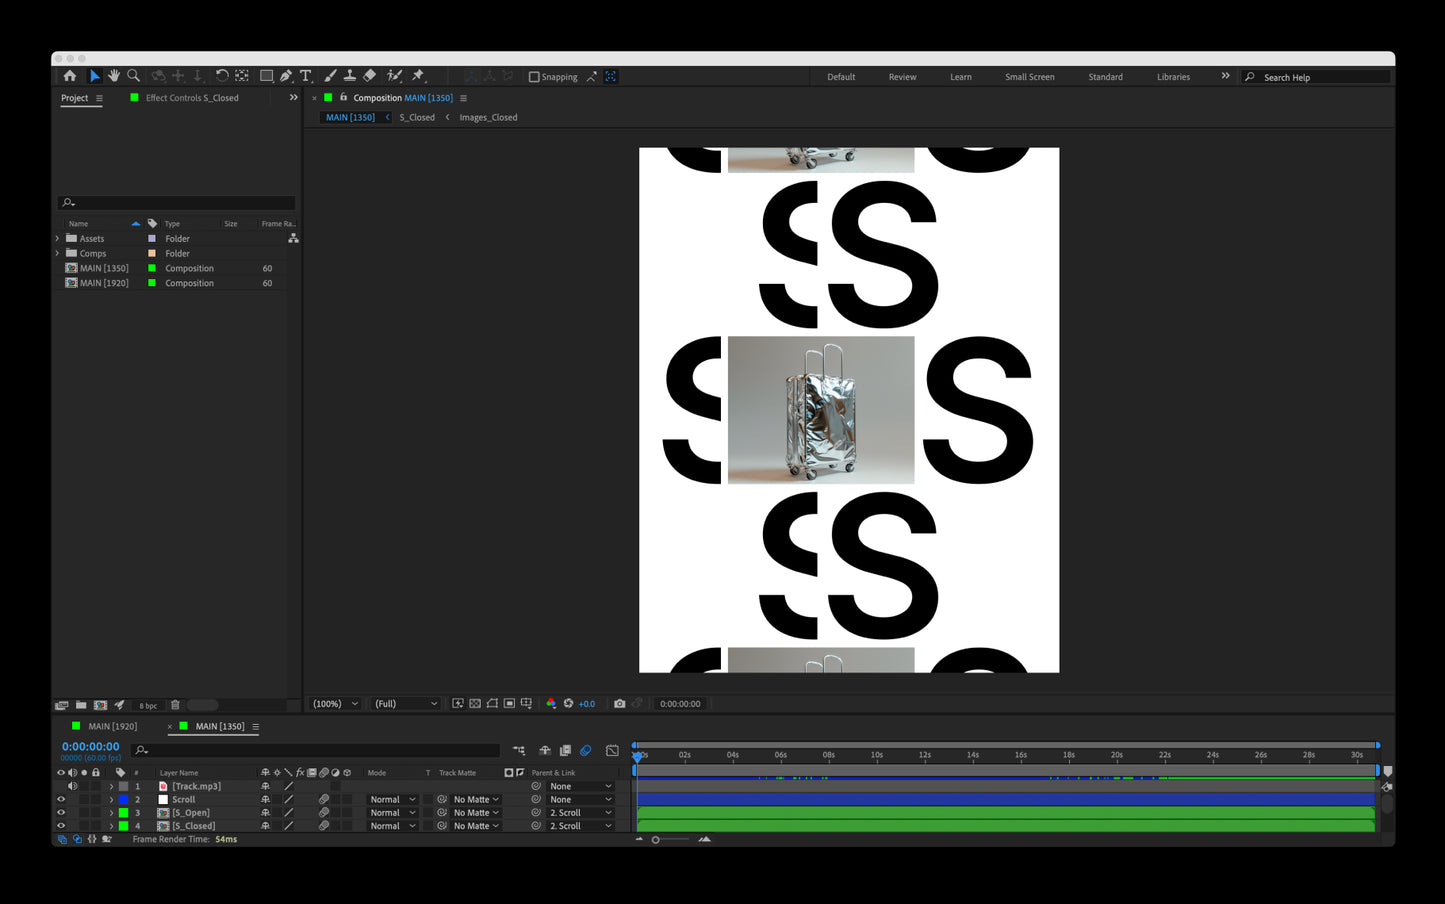1445x904 pixels.
Task: Open Track Matte dropdown for S_Open layer
Action: (475, 812)
